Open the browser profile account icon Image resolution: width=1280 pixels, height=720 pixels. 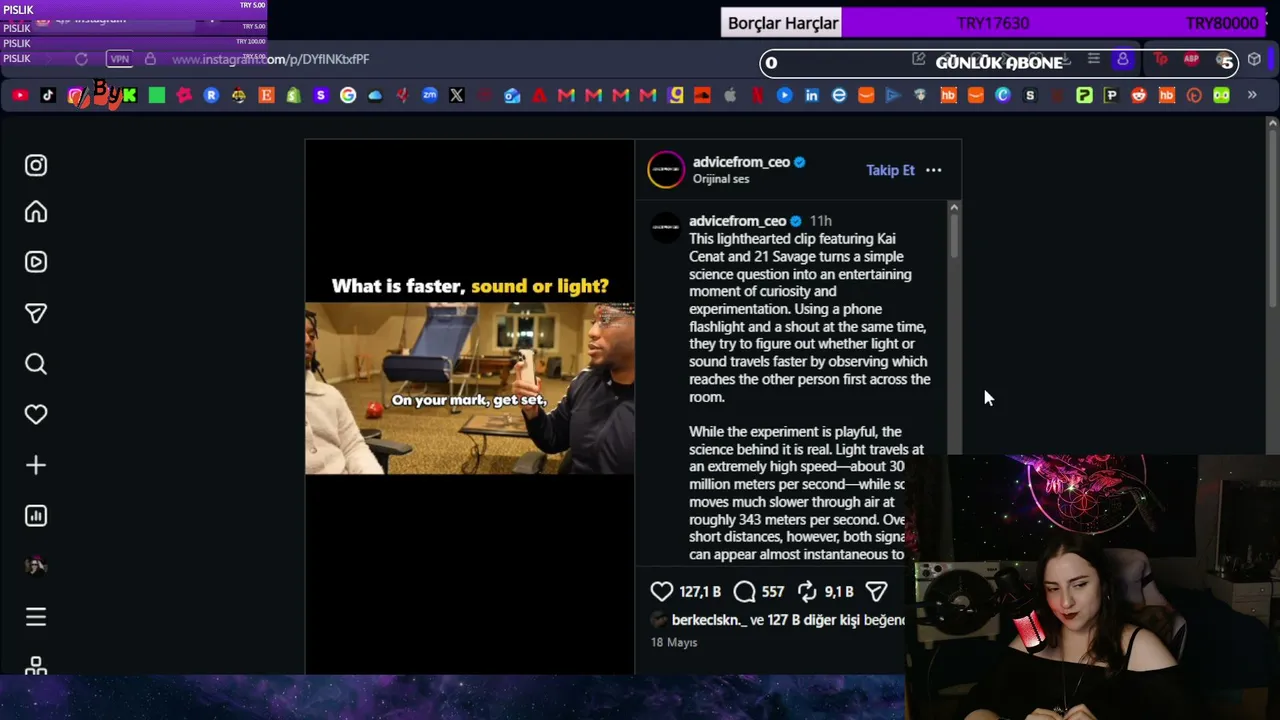click(1123, 60)
